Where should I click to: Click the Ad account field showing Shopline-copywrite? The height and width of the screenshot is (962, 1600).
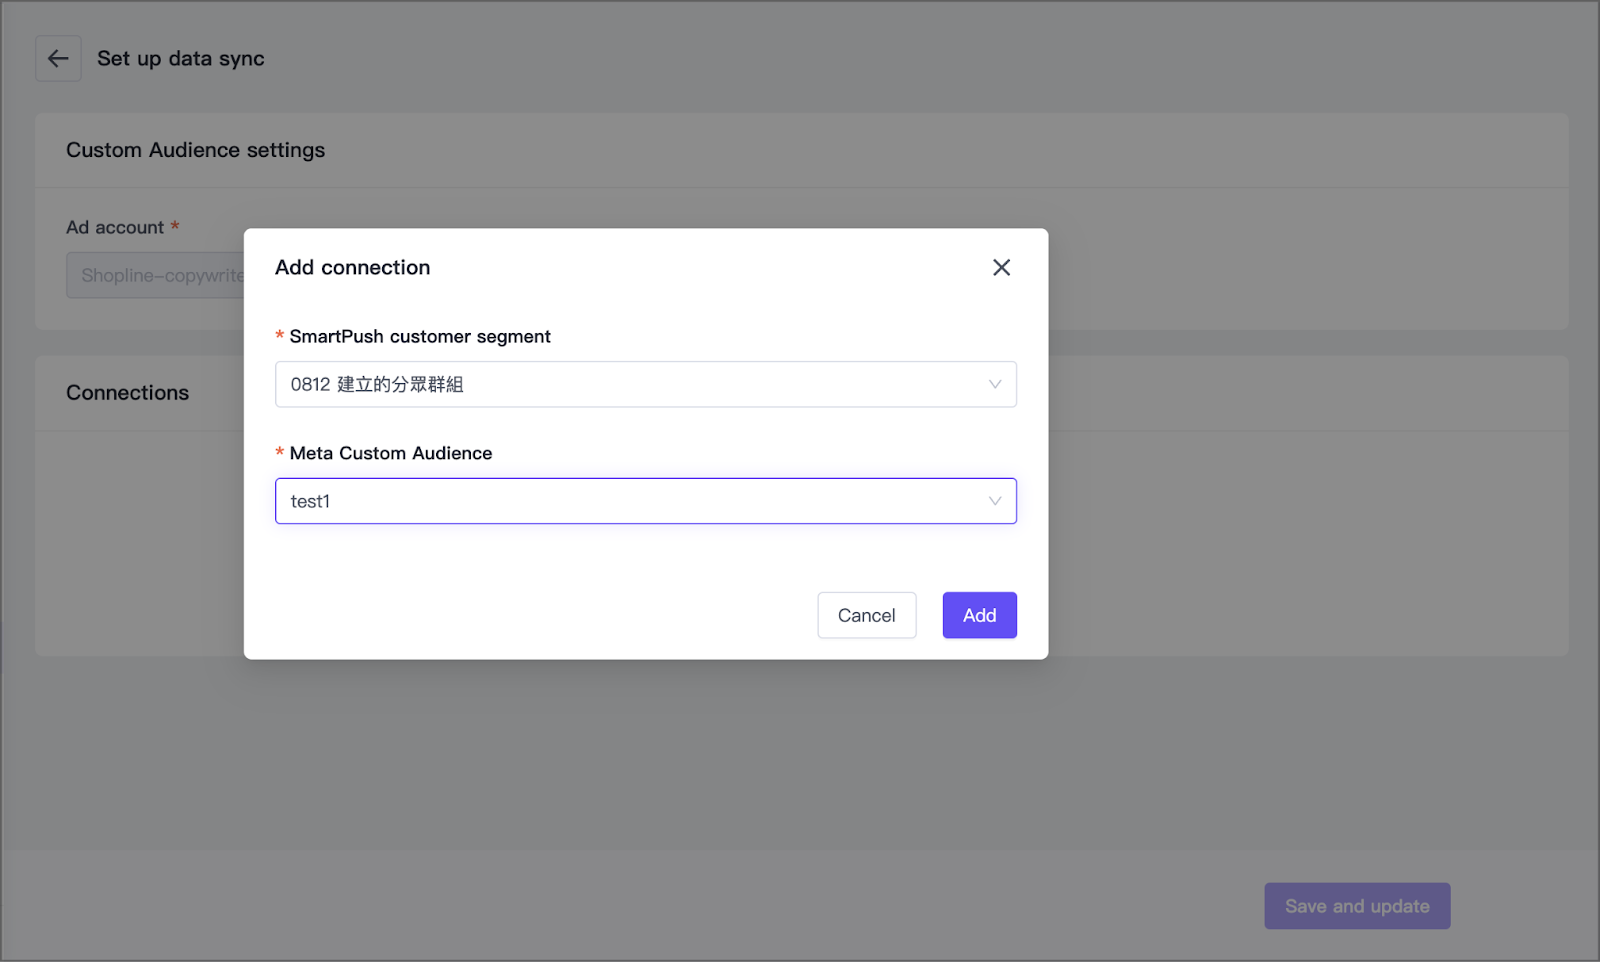[x=157, y=275]
